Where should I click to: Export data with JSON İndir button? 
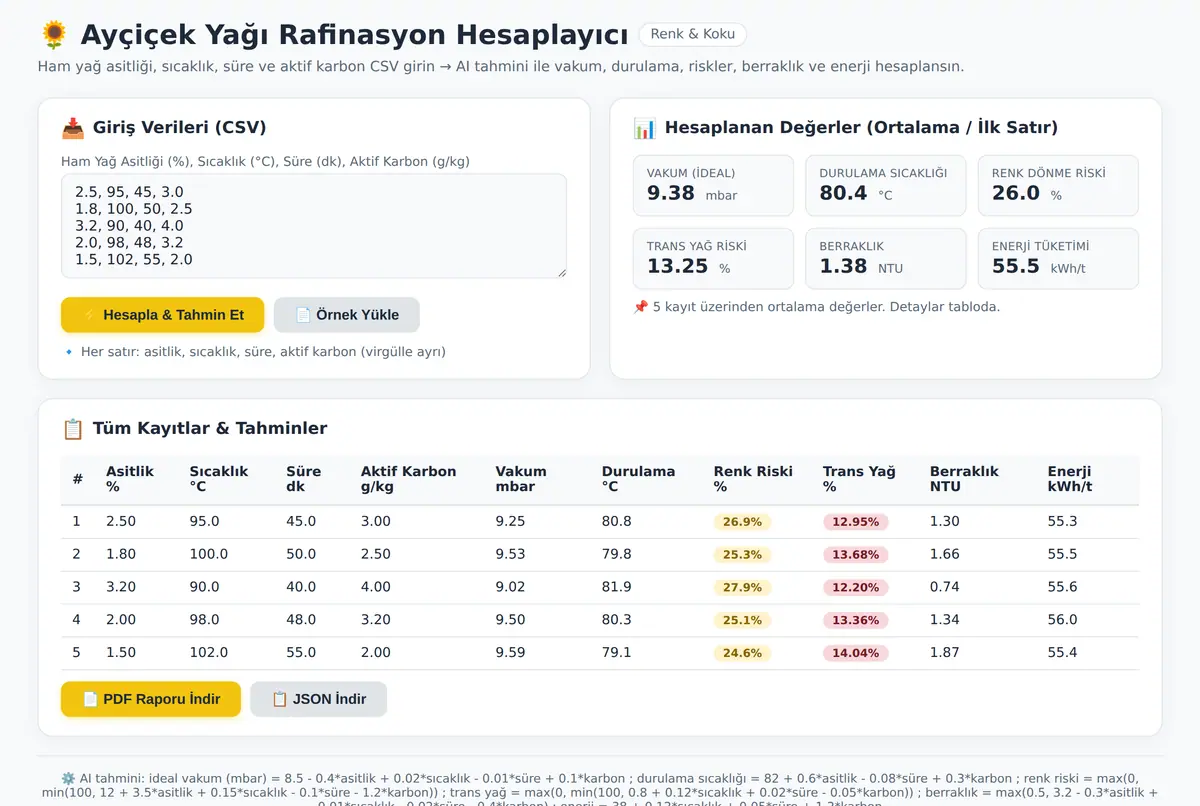click(x=318, y=699)
